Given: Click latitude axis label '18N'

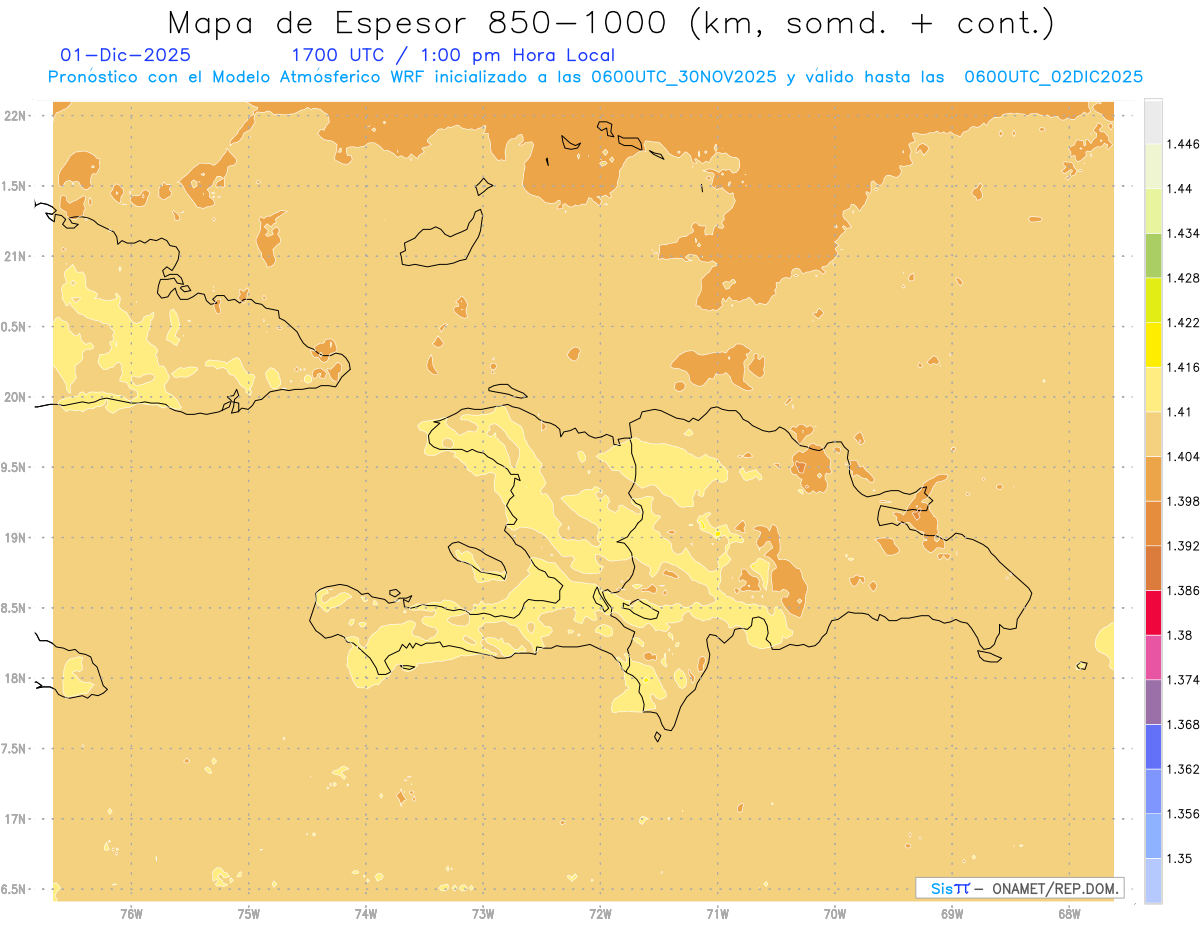Looking at the screenshot, I should (16, 679).
